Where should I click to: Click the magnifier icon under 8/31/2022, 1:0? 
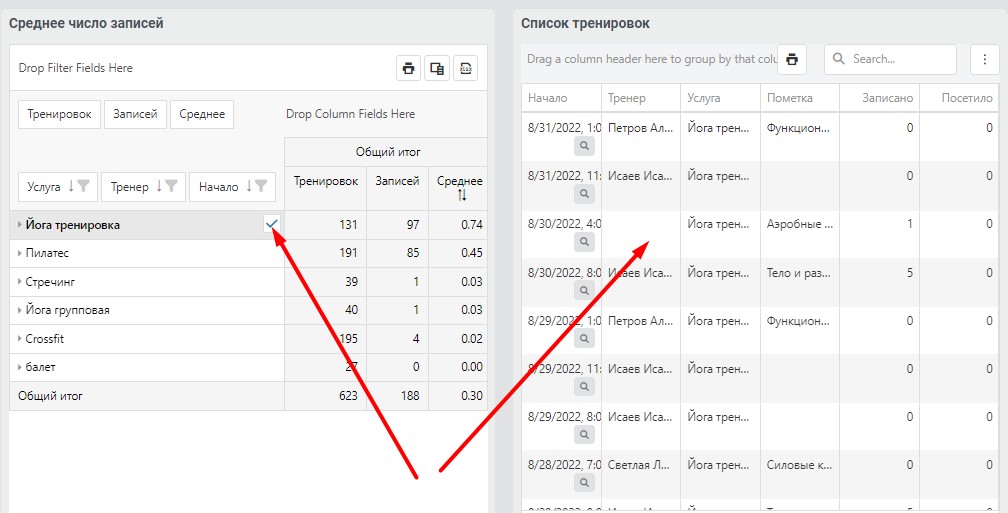coord(584,147)
